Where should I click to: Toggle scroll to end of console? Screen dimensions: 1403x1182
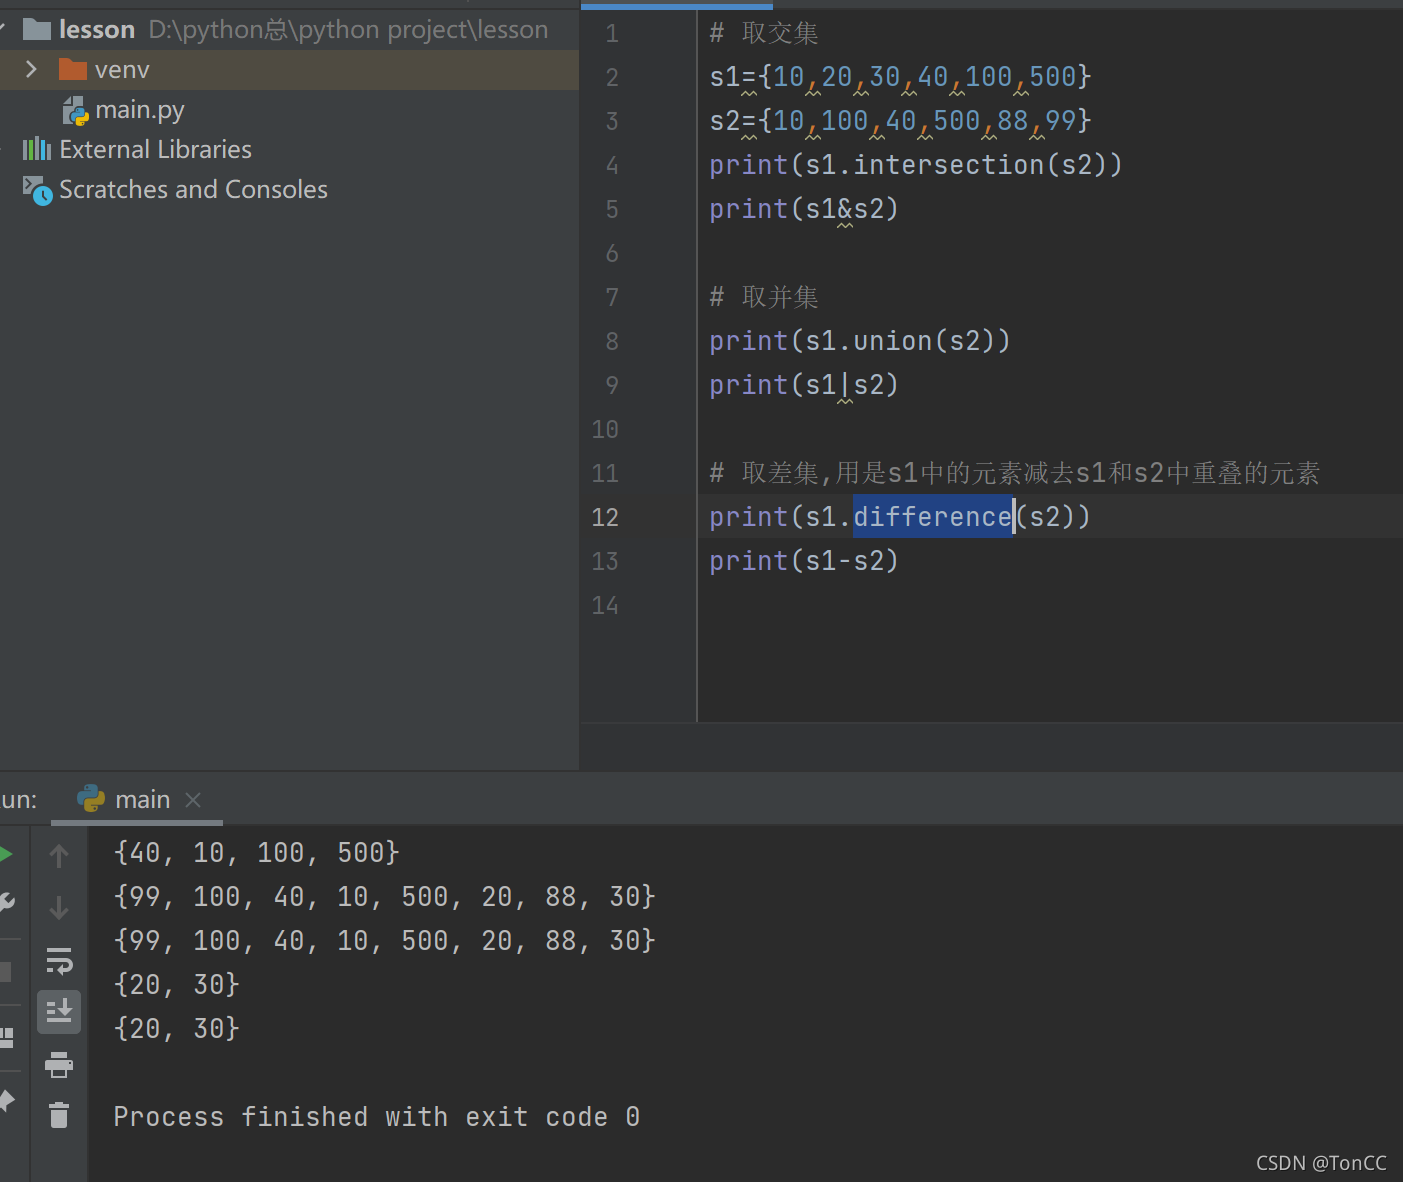[59, 1012]
